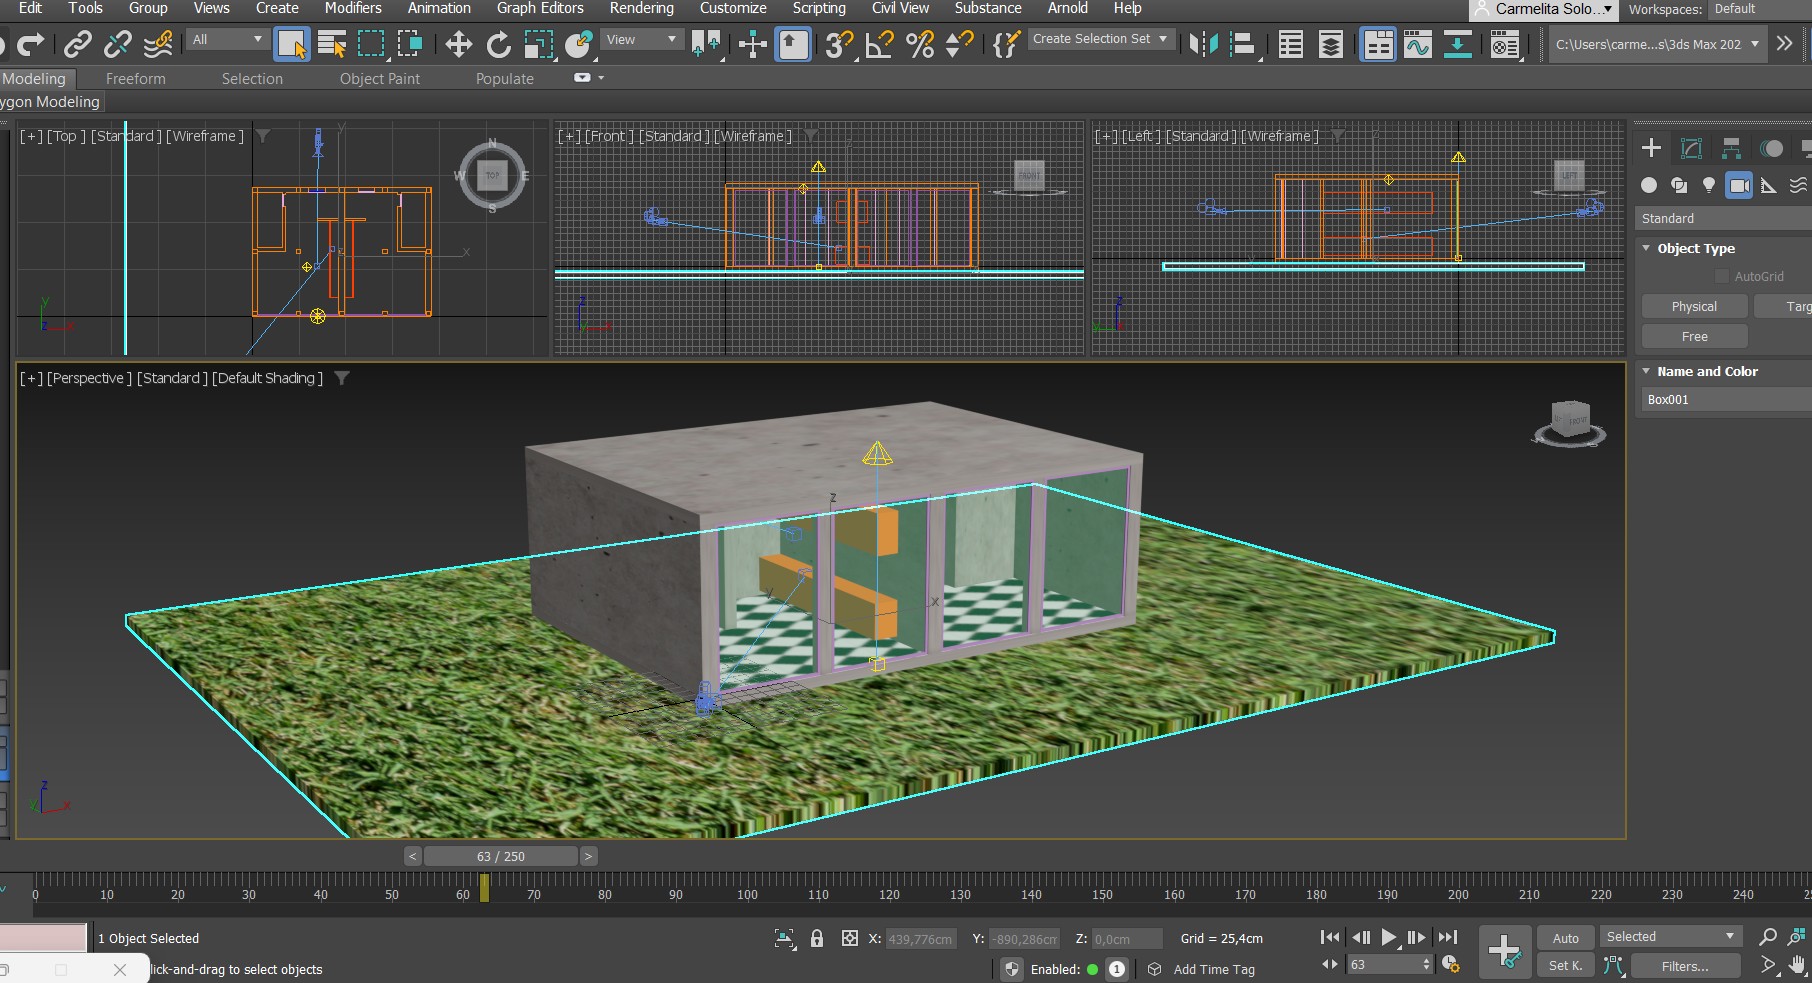The image size is (1812, 983).
Task: Click the Cameras category icon in Create panel
Action: (x=1739, y=185)
